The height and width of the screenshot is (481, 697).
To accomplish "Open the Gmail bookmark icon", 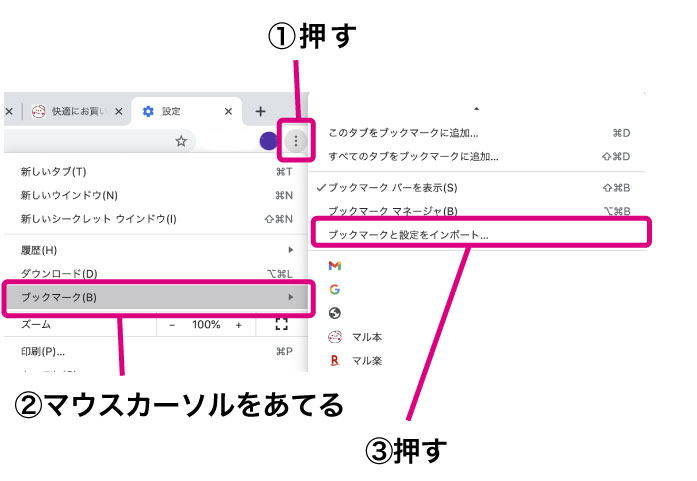I will (335, 266).
